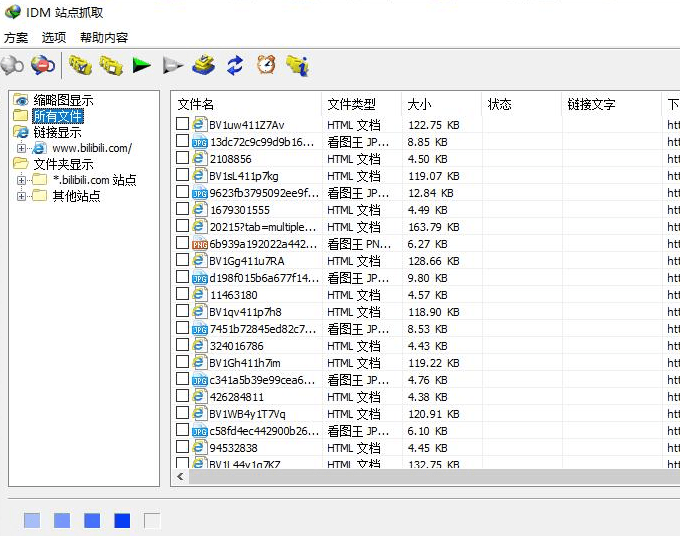The width and height of the screenshot is (680, 536).
Task: Click the JPG icon of 13dc72c9c99d9b16 row
Action: pos(199,142)
